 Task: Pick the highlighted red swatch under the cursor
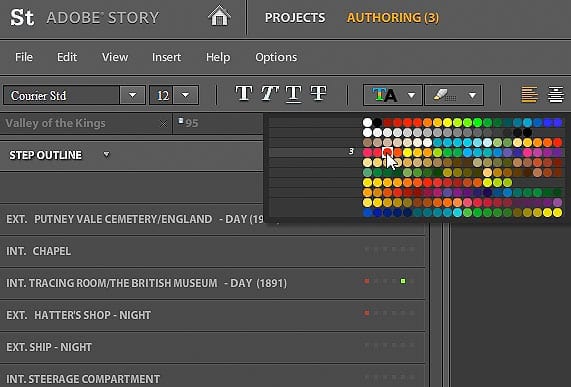point(387,152)
